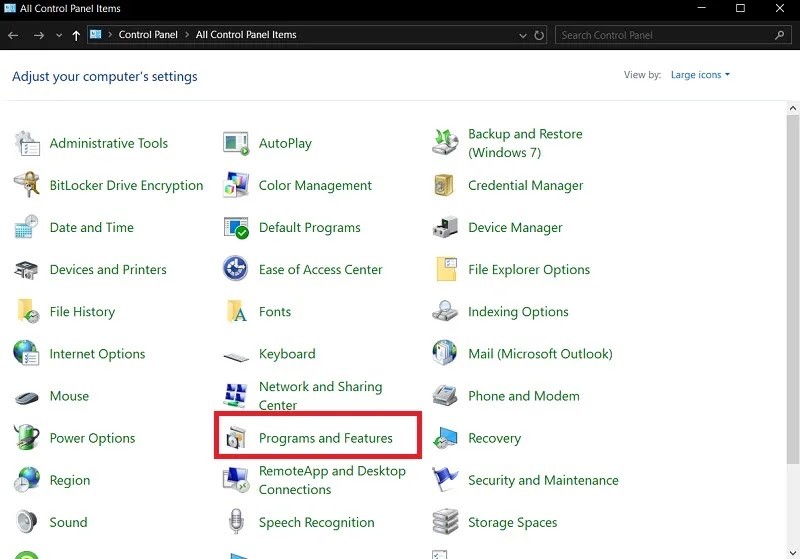The image size is (800, 559).
Task: Open the Default Programs link
Action: 309,227
